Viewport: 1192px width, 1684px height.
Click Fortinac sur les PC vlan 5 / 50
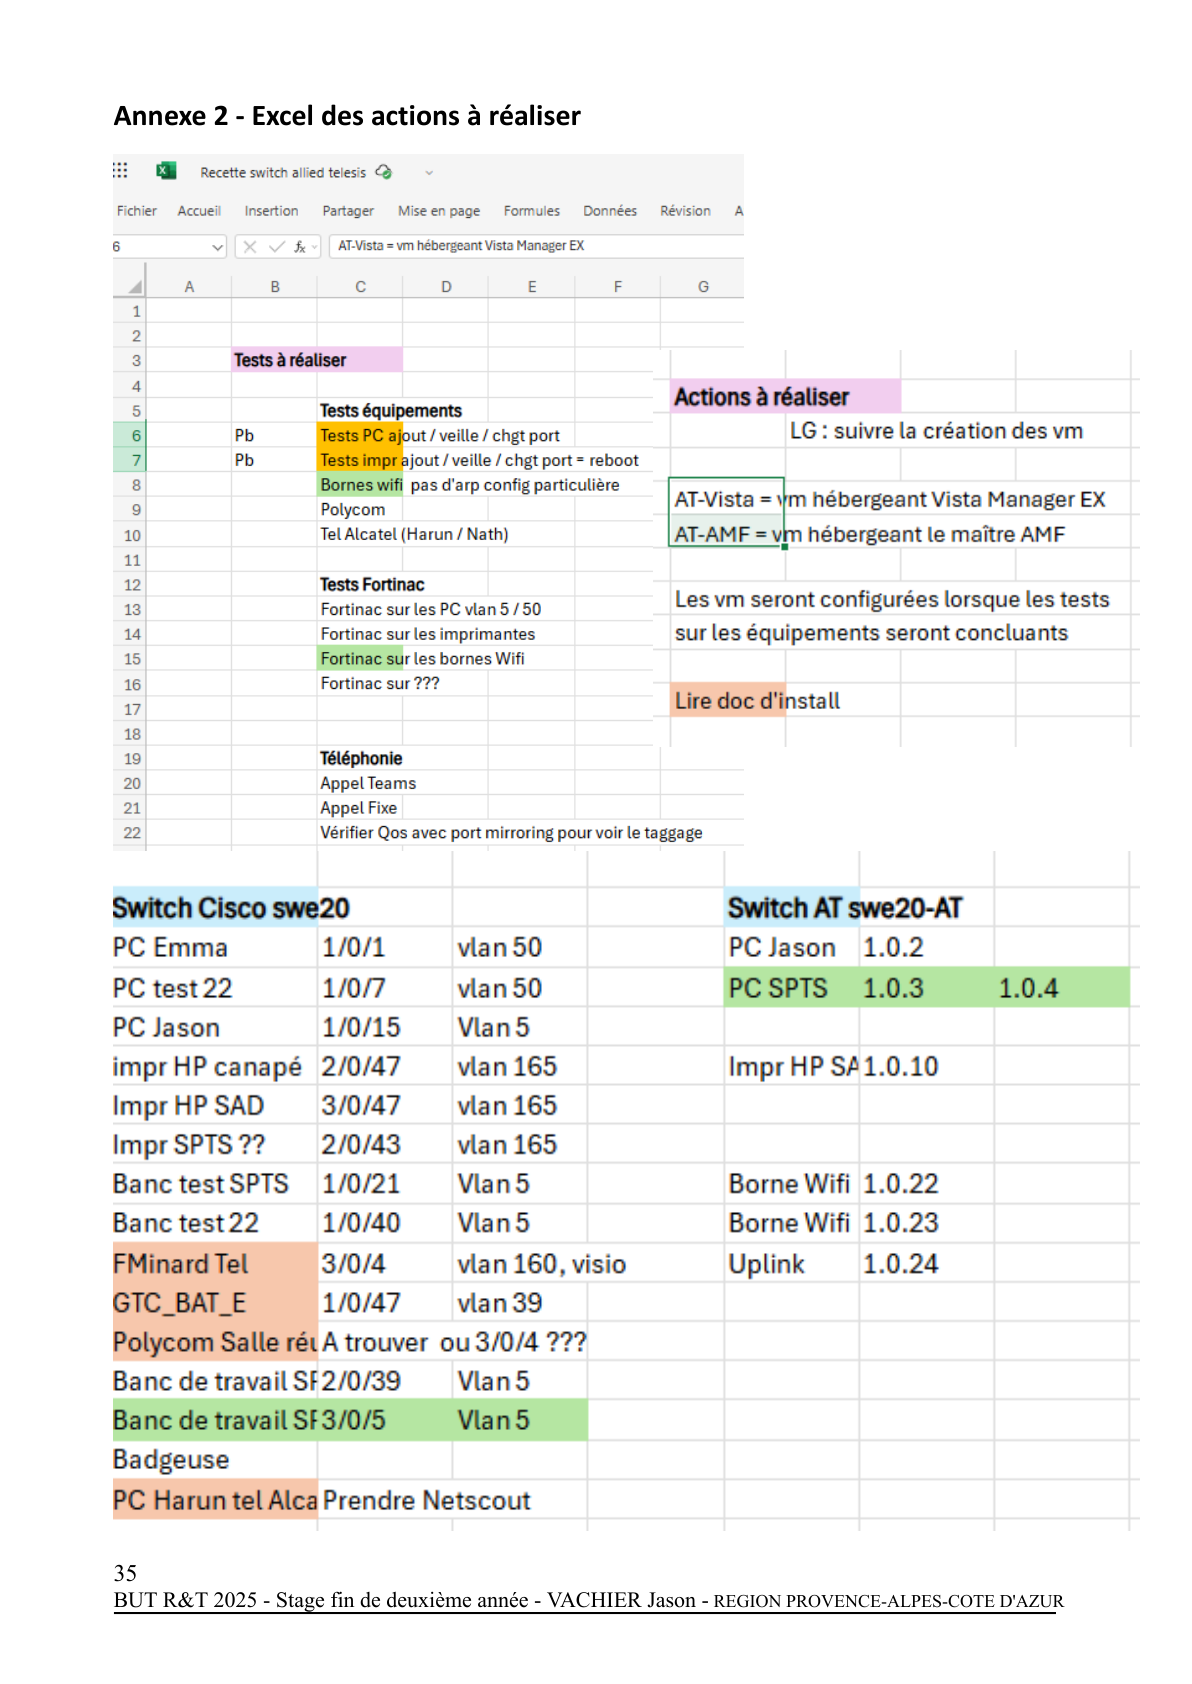[x=430, y=609]
